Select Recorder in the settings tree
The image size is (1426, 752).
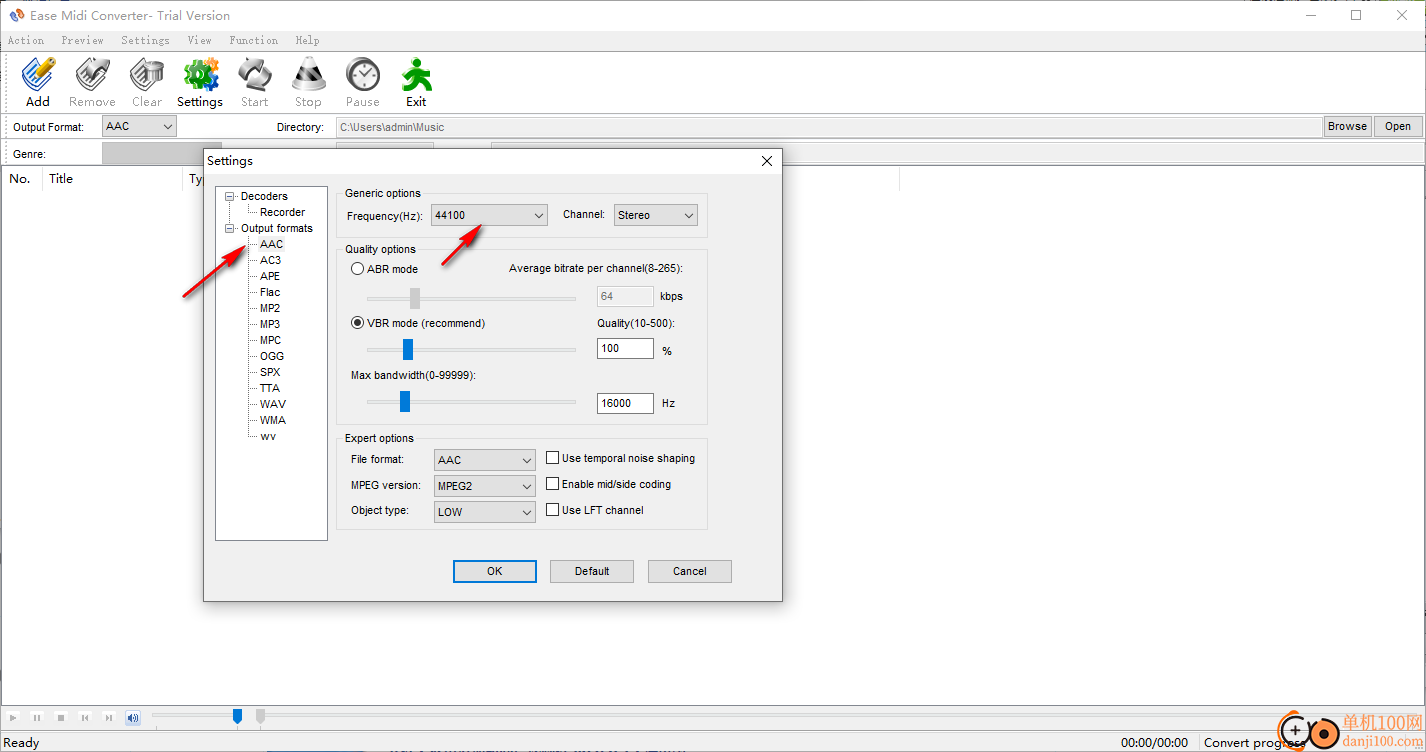[282, 212]
